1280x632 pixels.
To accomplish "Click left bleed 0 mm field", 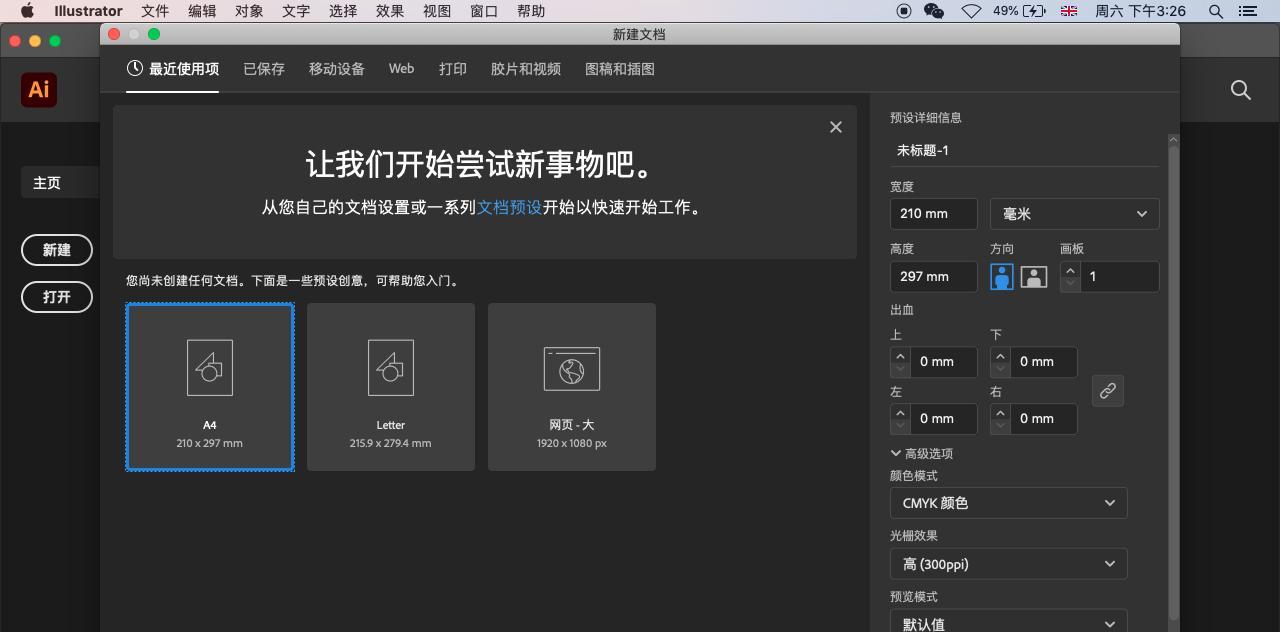I will pyautogui.click(x=944, y=419).
